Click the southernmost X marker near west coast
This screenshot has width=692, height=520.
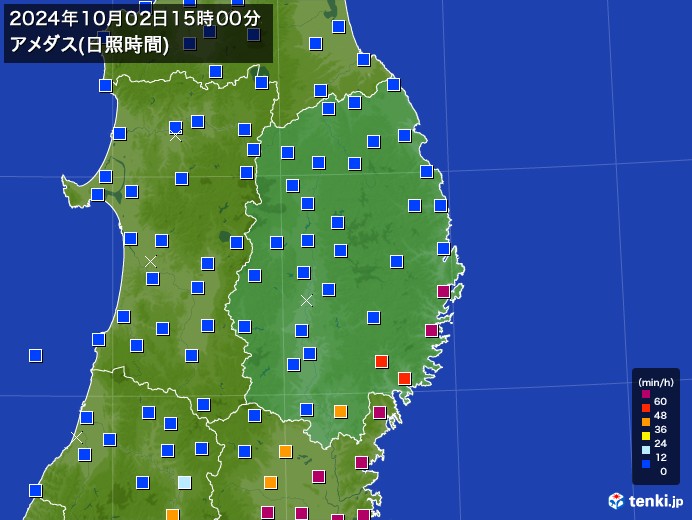[x=76, y=437]
